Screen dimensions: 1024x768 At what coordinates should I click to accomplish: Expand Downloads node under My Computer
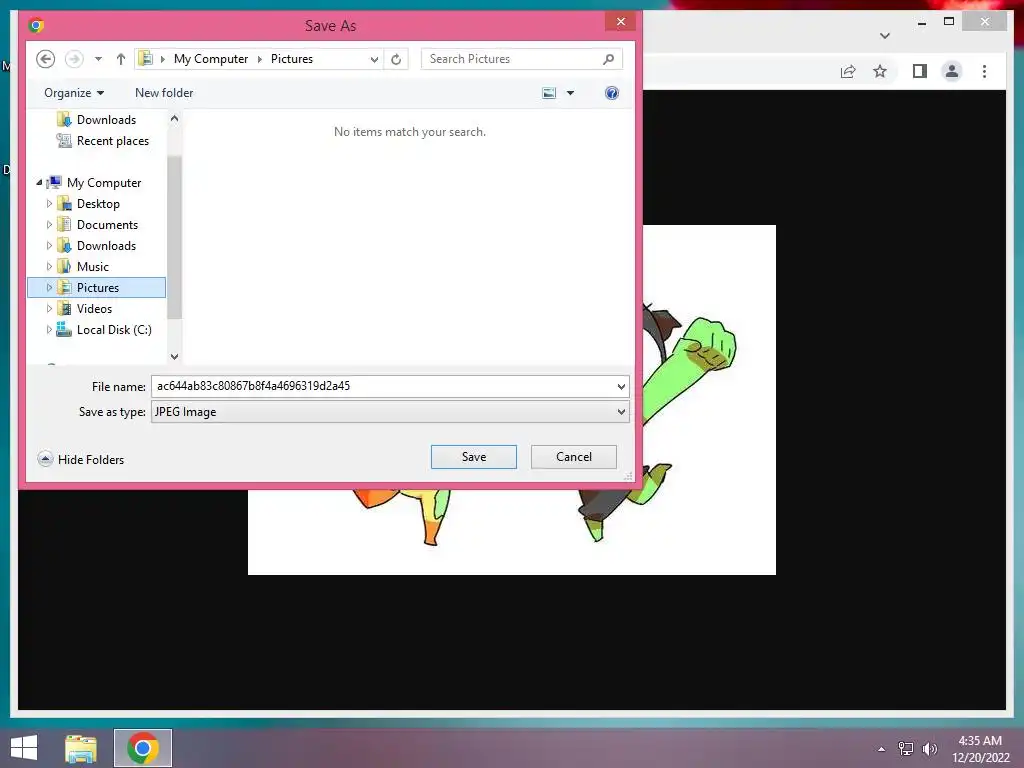tap(49, 246)
